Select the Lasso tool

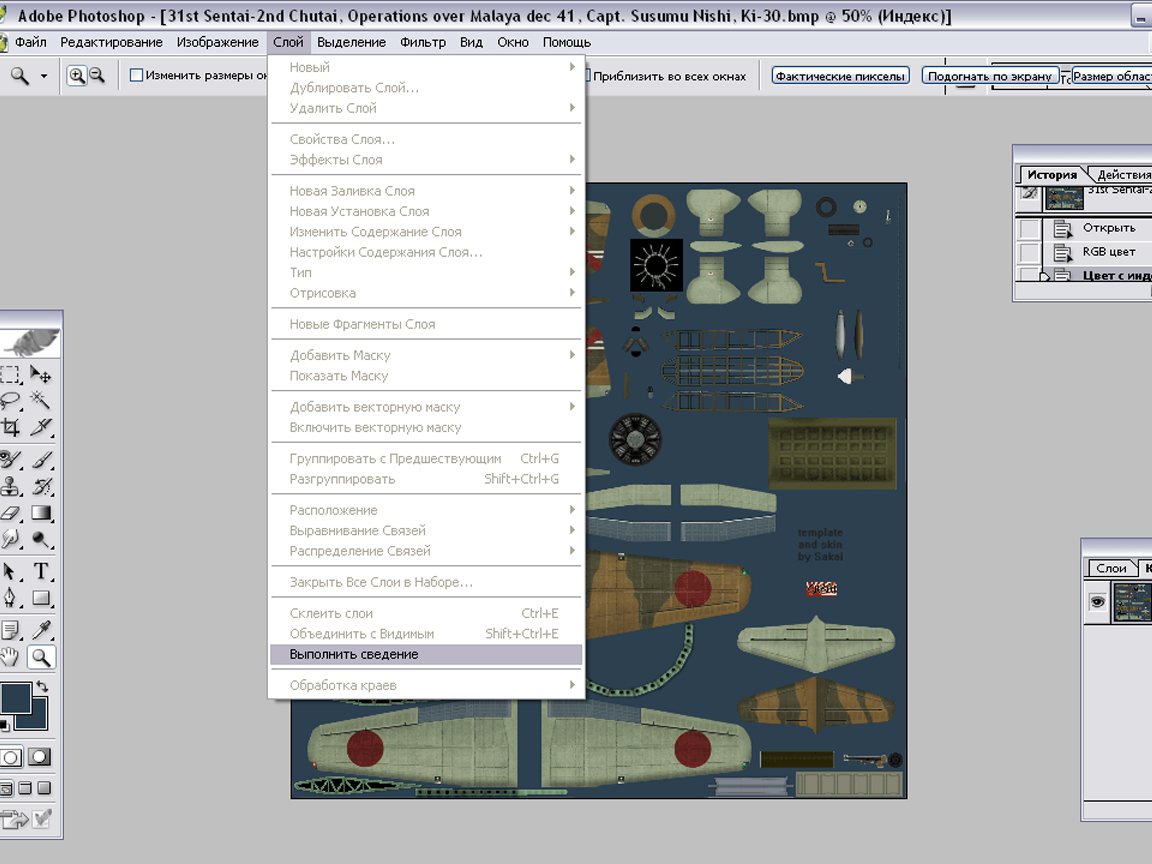(10, 400)
